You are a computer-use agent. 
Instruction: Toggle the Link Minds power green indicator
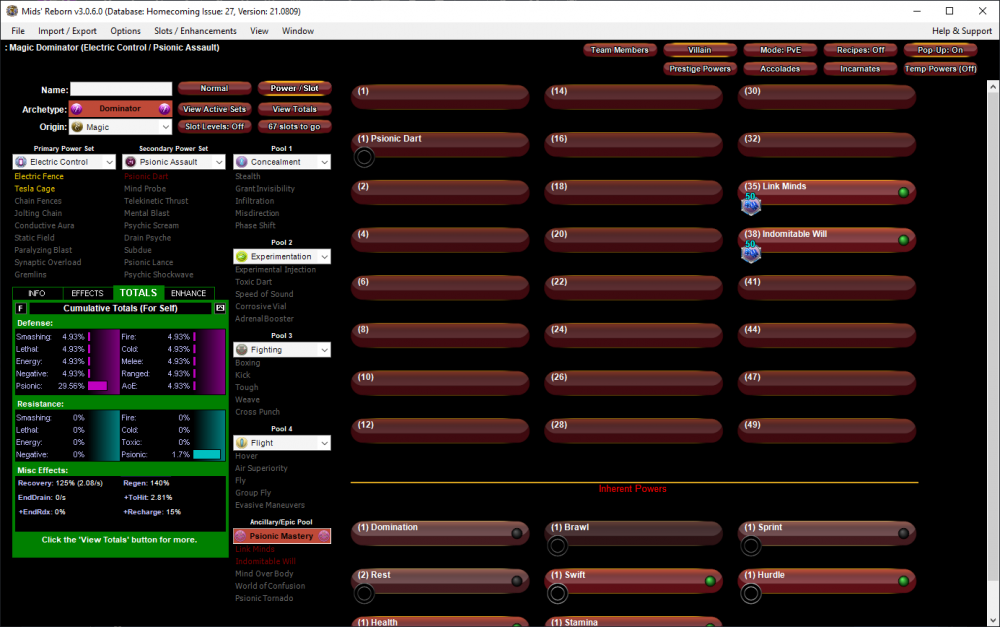click(x=903, y=192)
